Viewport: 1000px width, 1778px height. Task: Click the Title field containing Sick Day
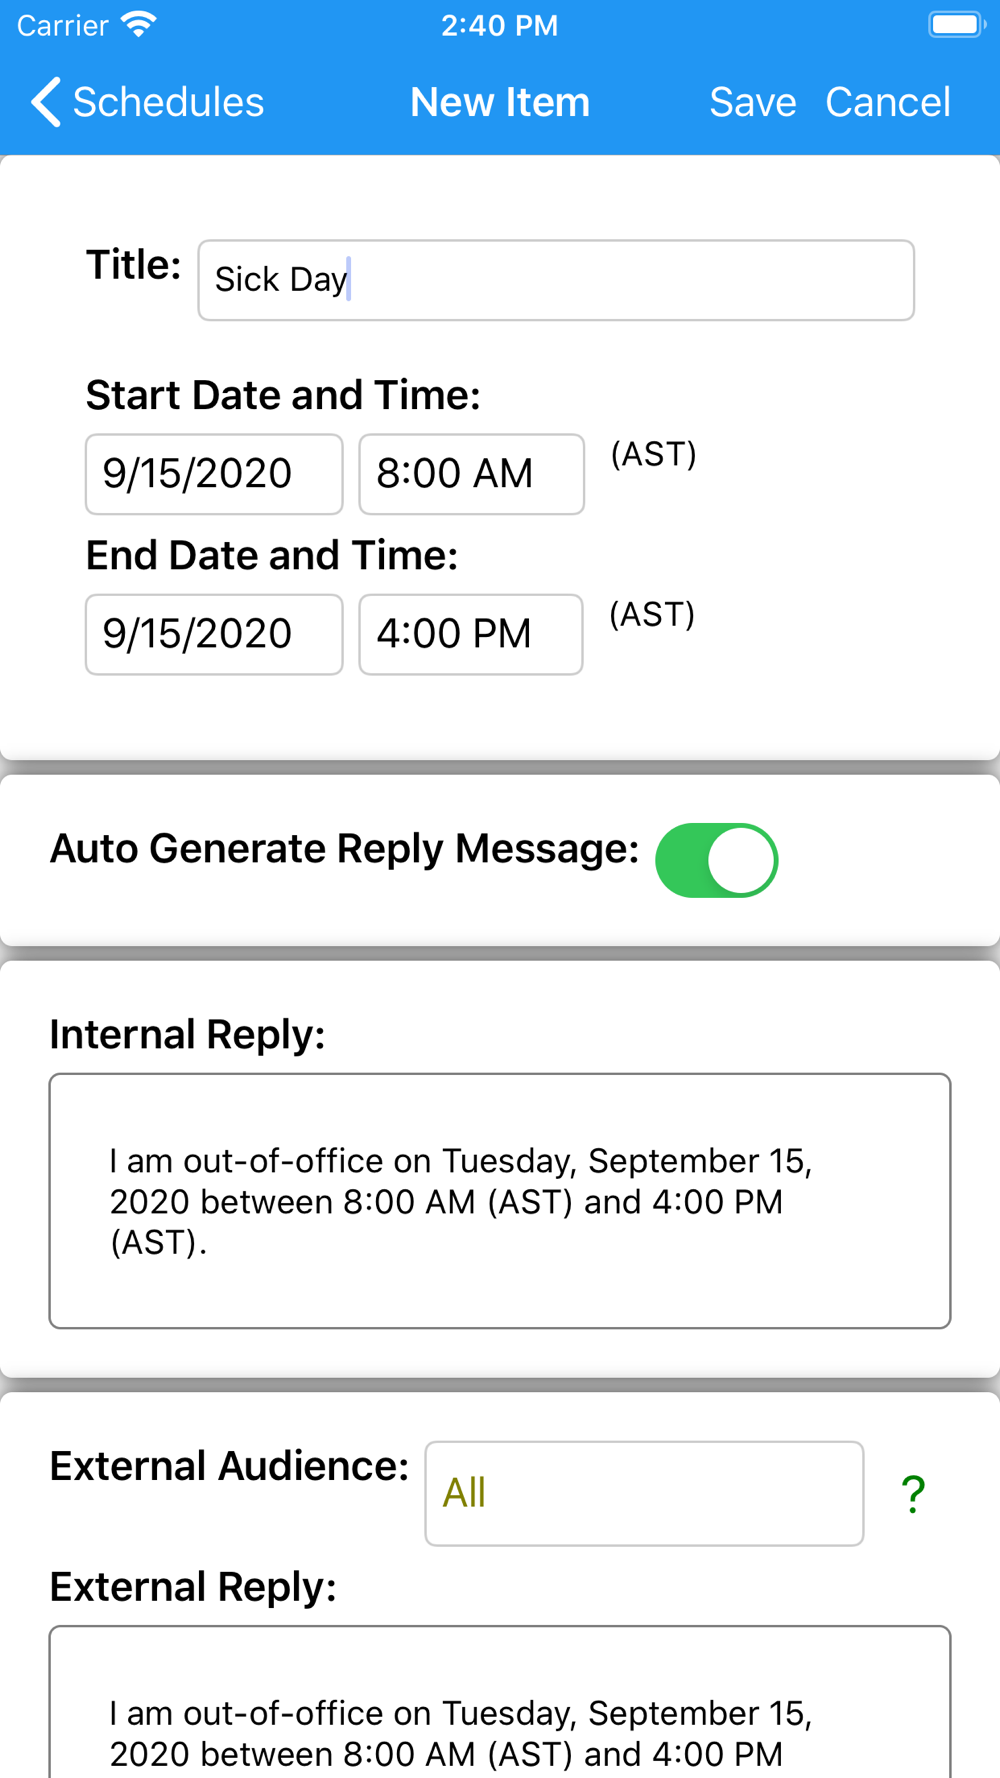point(556,280)
